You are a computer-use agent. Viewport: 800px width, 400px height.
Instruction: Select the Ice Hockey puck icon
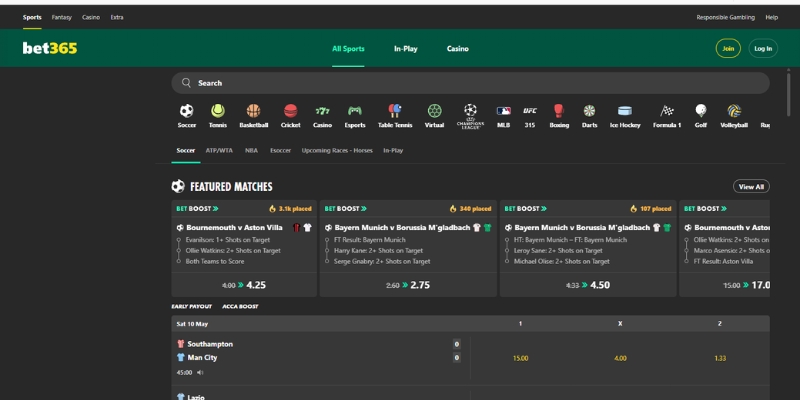point(624,111)
